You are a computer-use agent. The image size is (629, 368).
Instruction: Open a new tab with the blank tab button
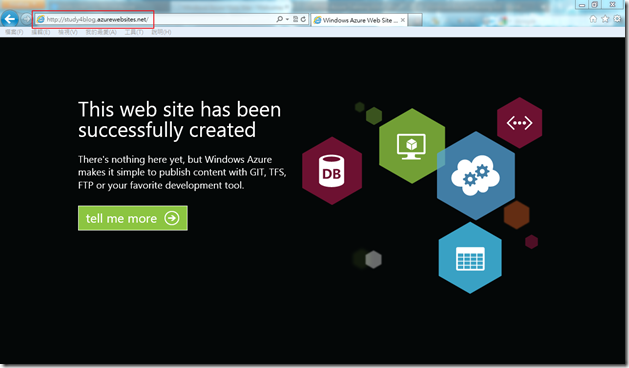click(415, 20)
